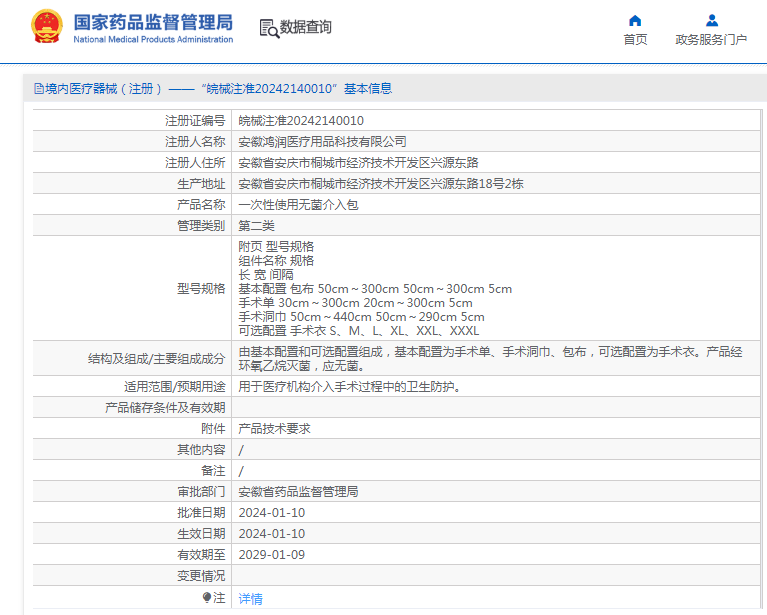Screen dimensions: 767x615
Task: Select management category 第二类
Action: click(256, 226)
